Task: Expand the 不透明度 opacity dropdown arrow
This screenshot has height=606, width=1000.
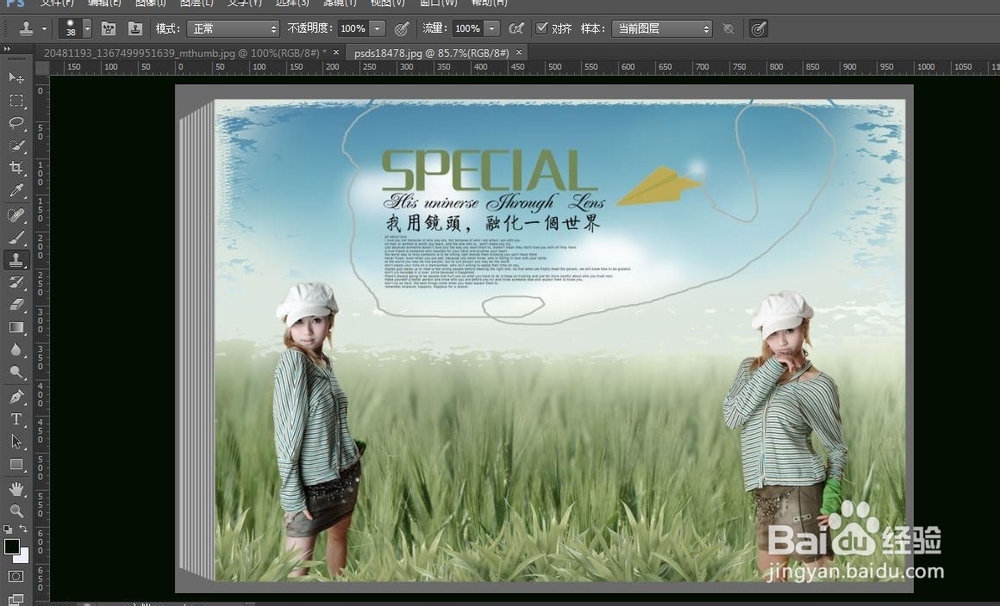Action: 378,29
